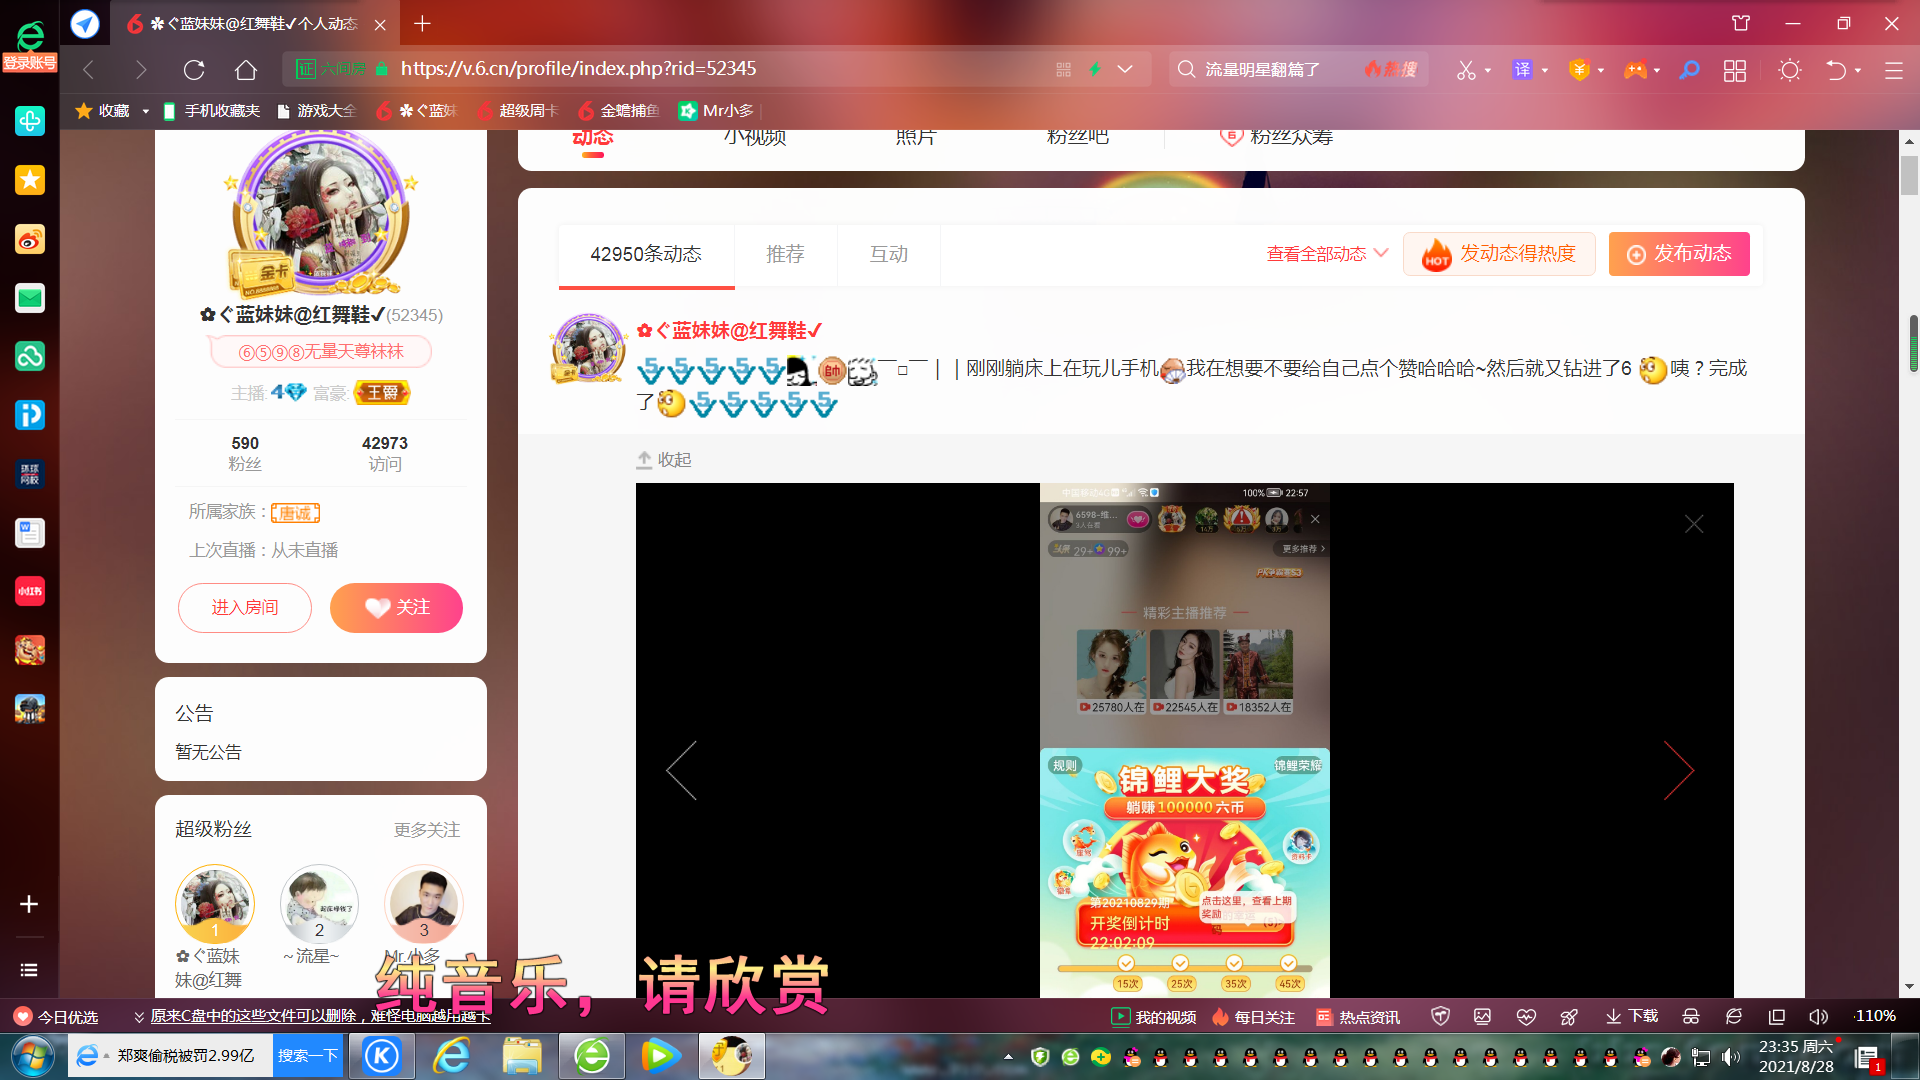Open the 手机收藏夹 bookmark

point(211,111)
